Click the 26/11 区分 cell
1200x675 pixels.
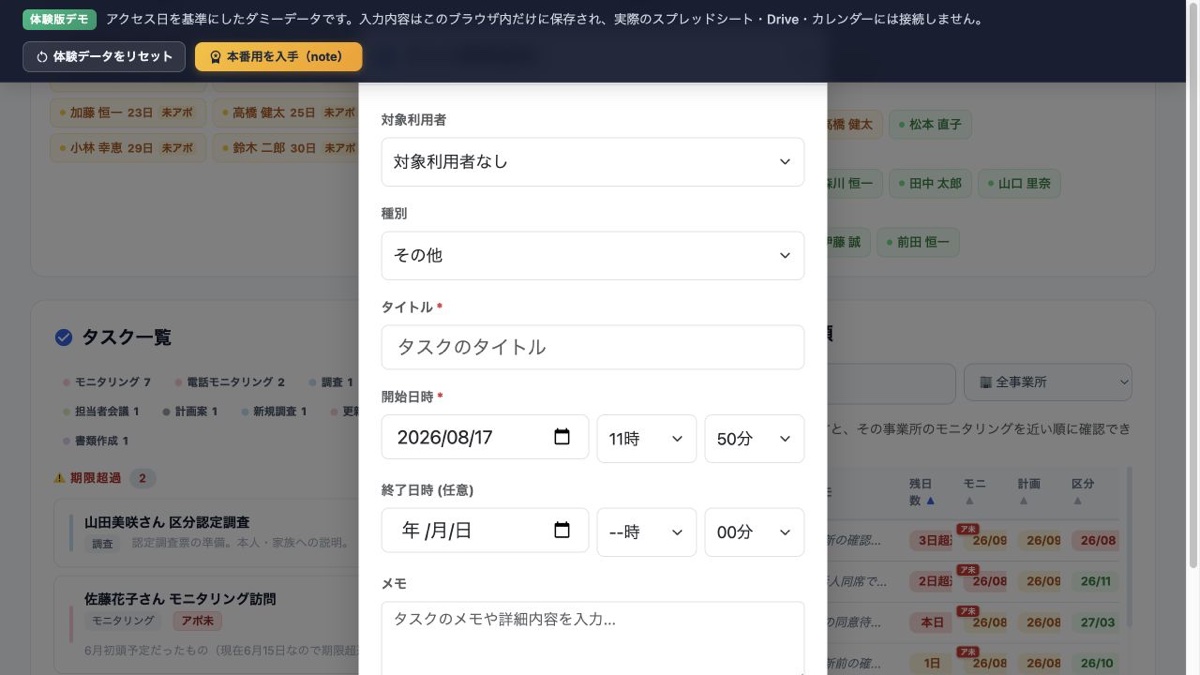tap(1097, 581)
